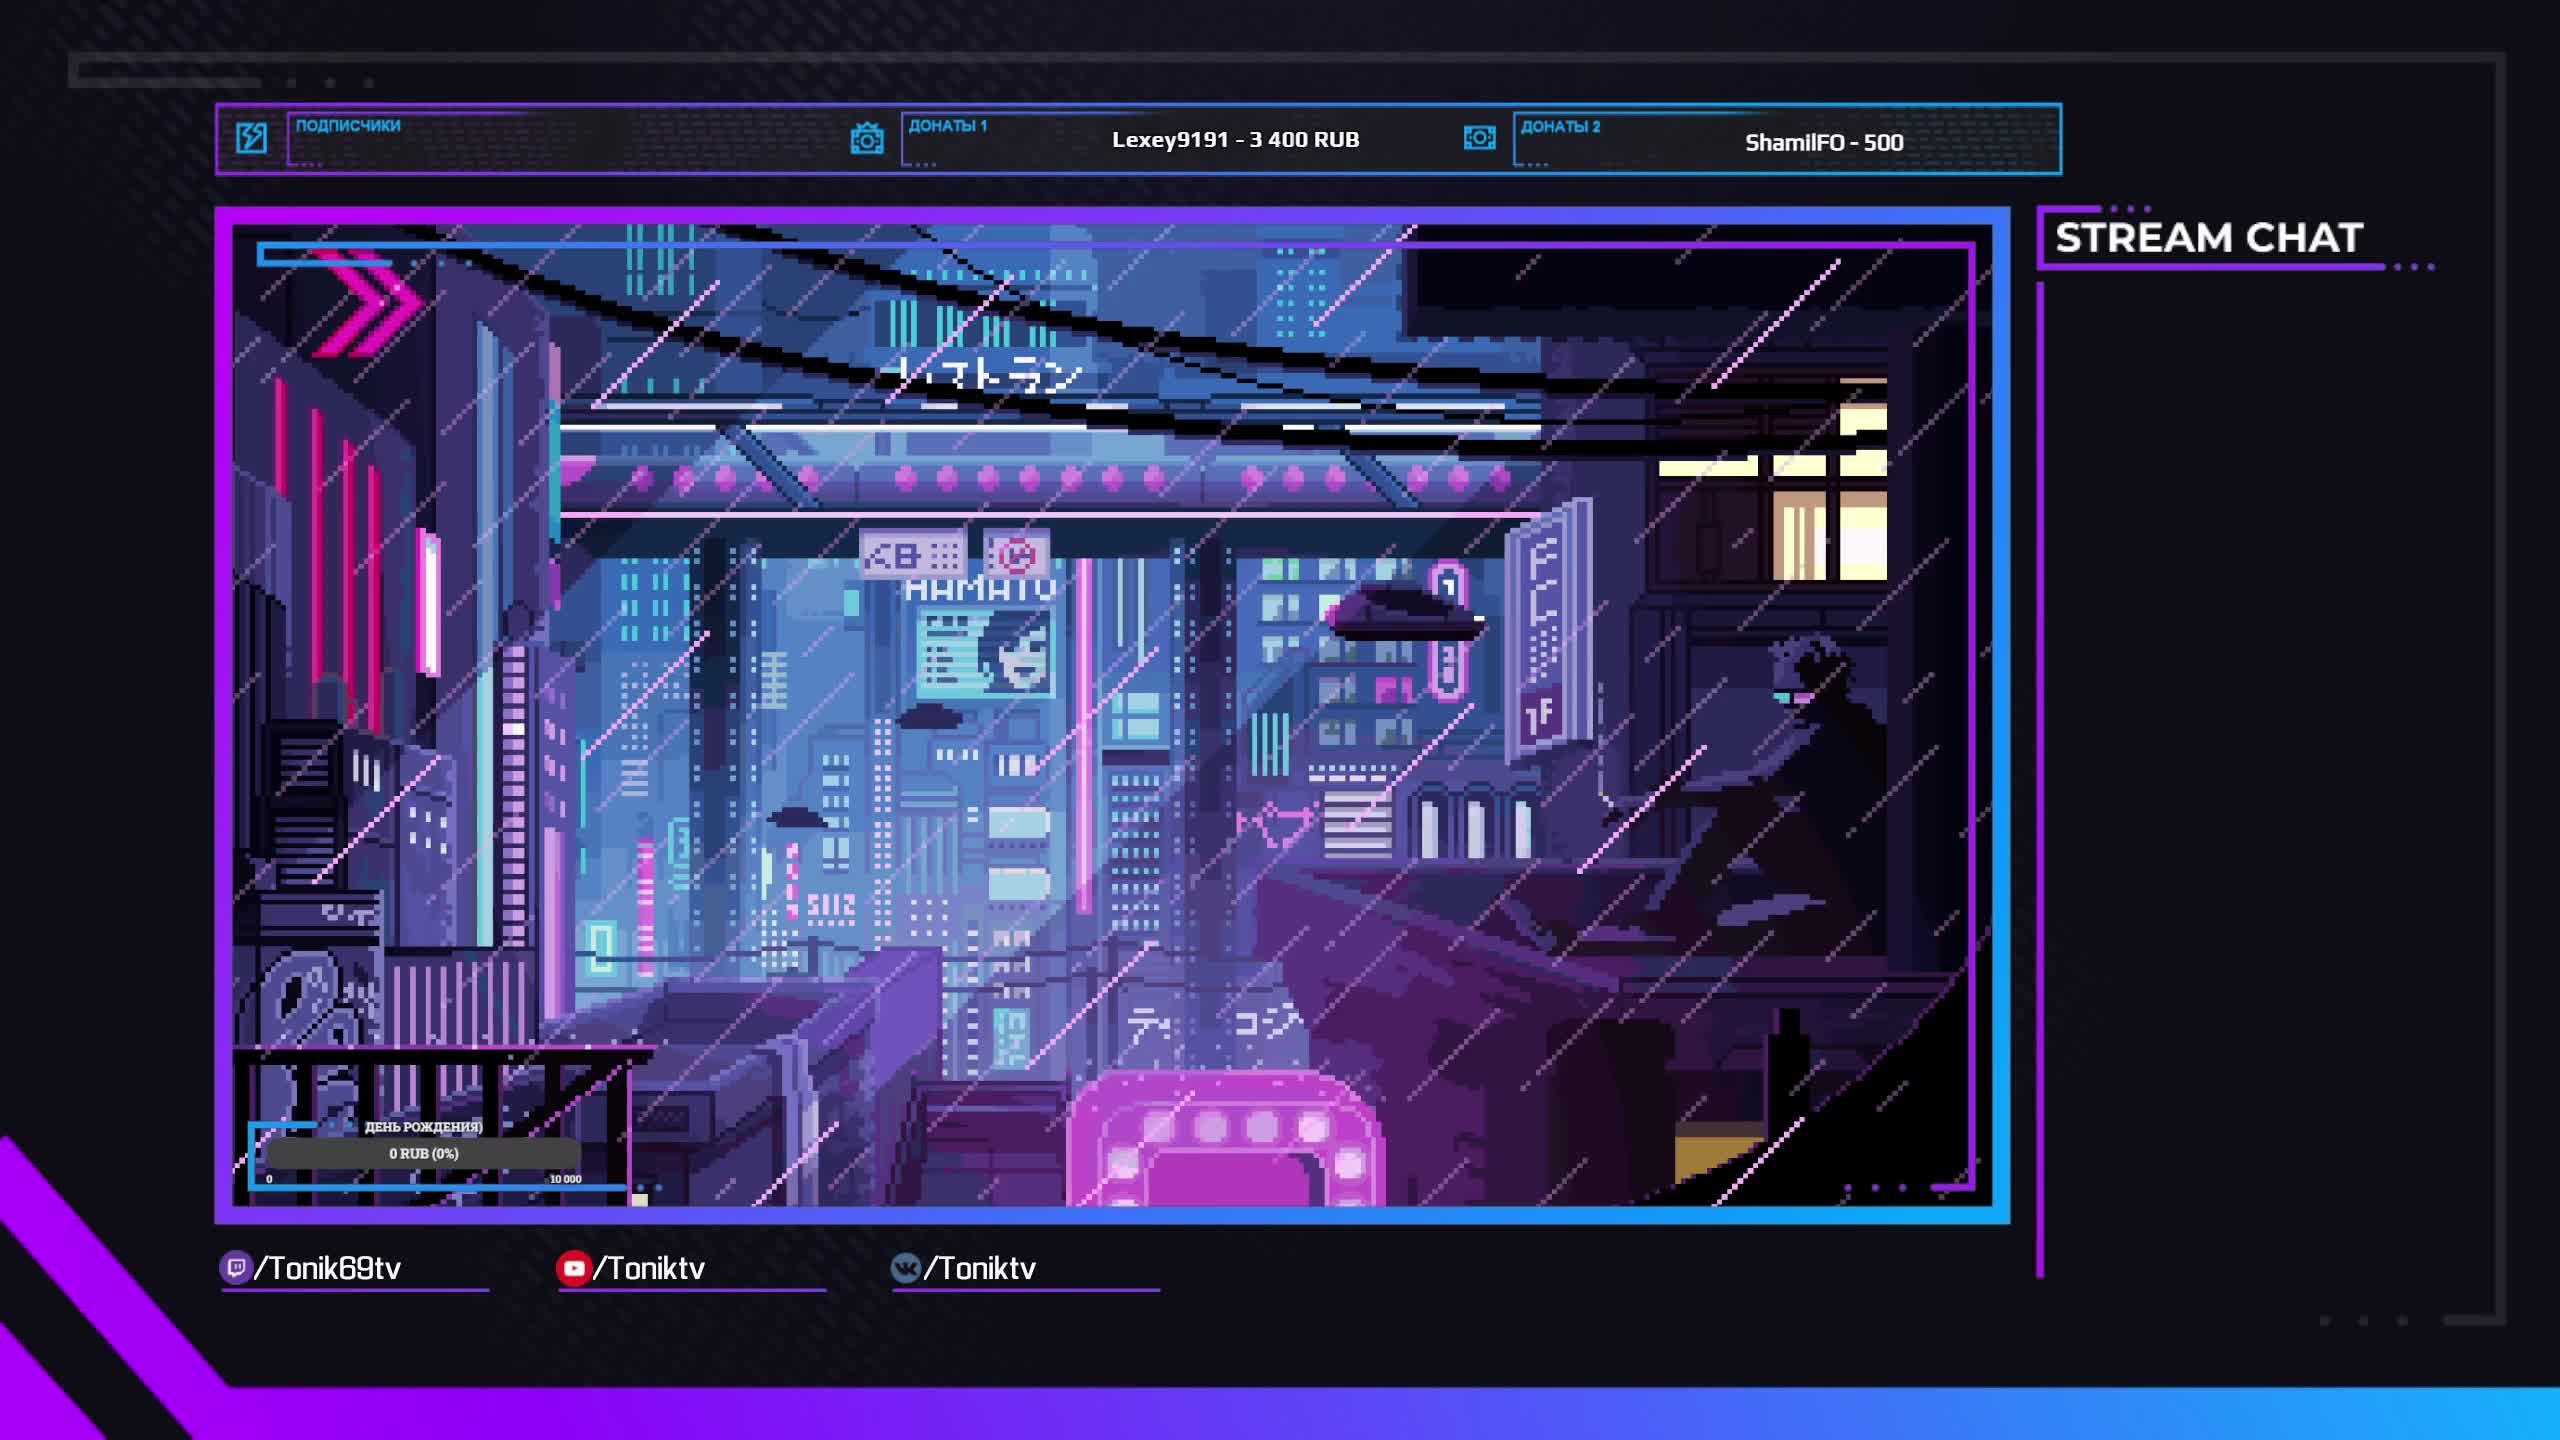
Task: Click the camera icon beside ДОНАТЫ 1
Action: tap(866, 138)
